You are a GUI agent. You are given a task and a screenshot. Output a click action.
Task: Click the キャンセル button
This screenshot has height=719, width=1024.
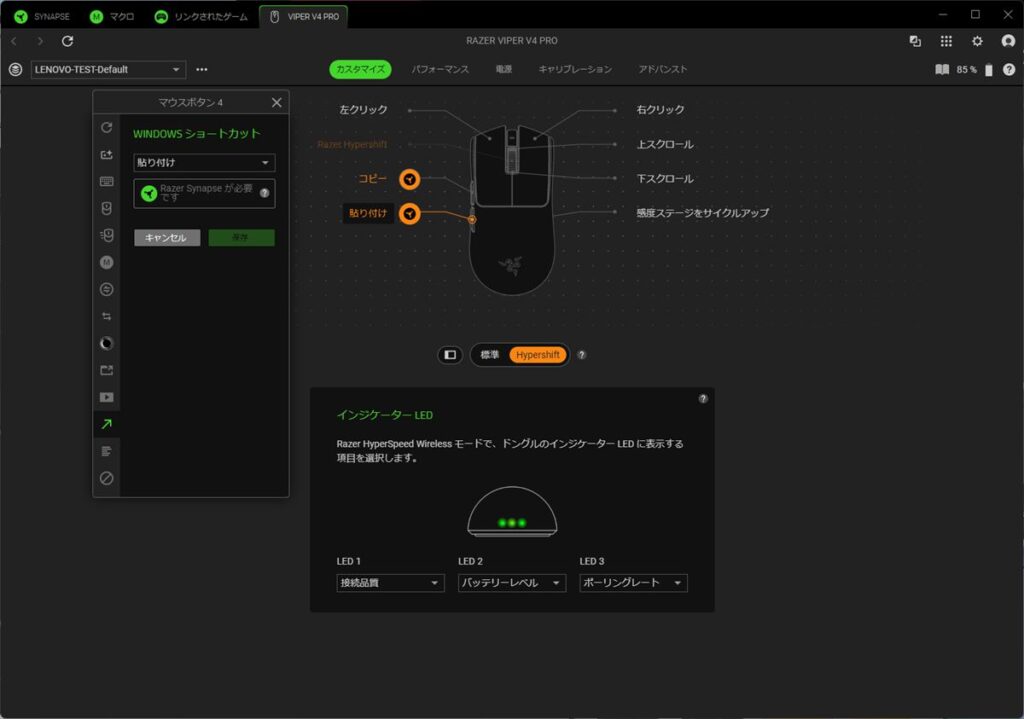point(167,238)
